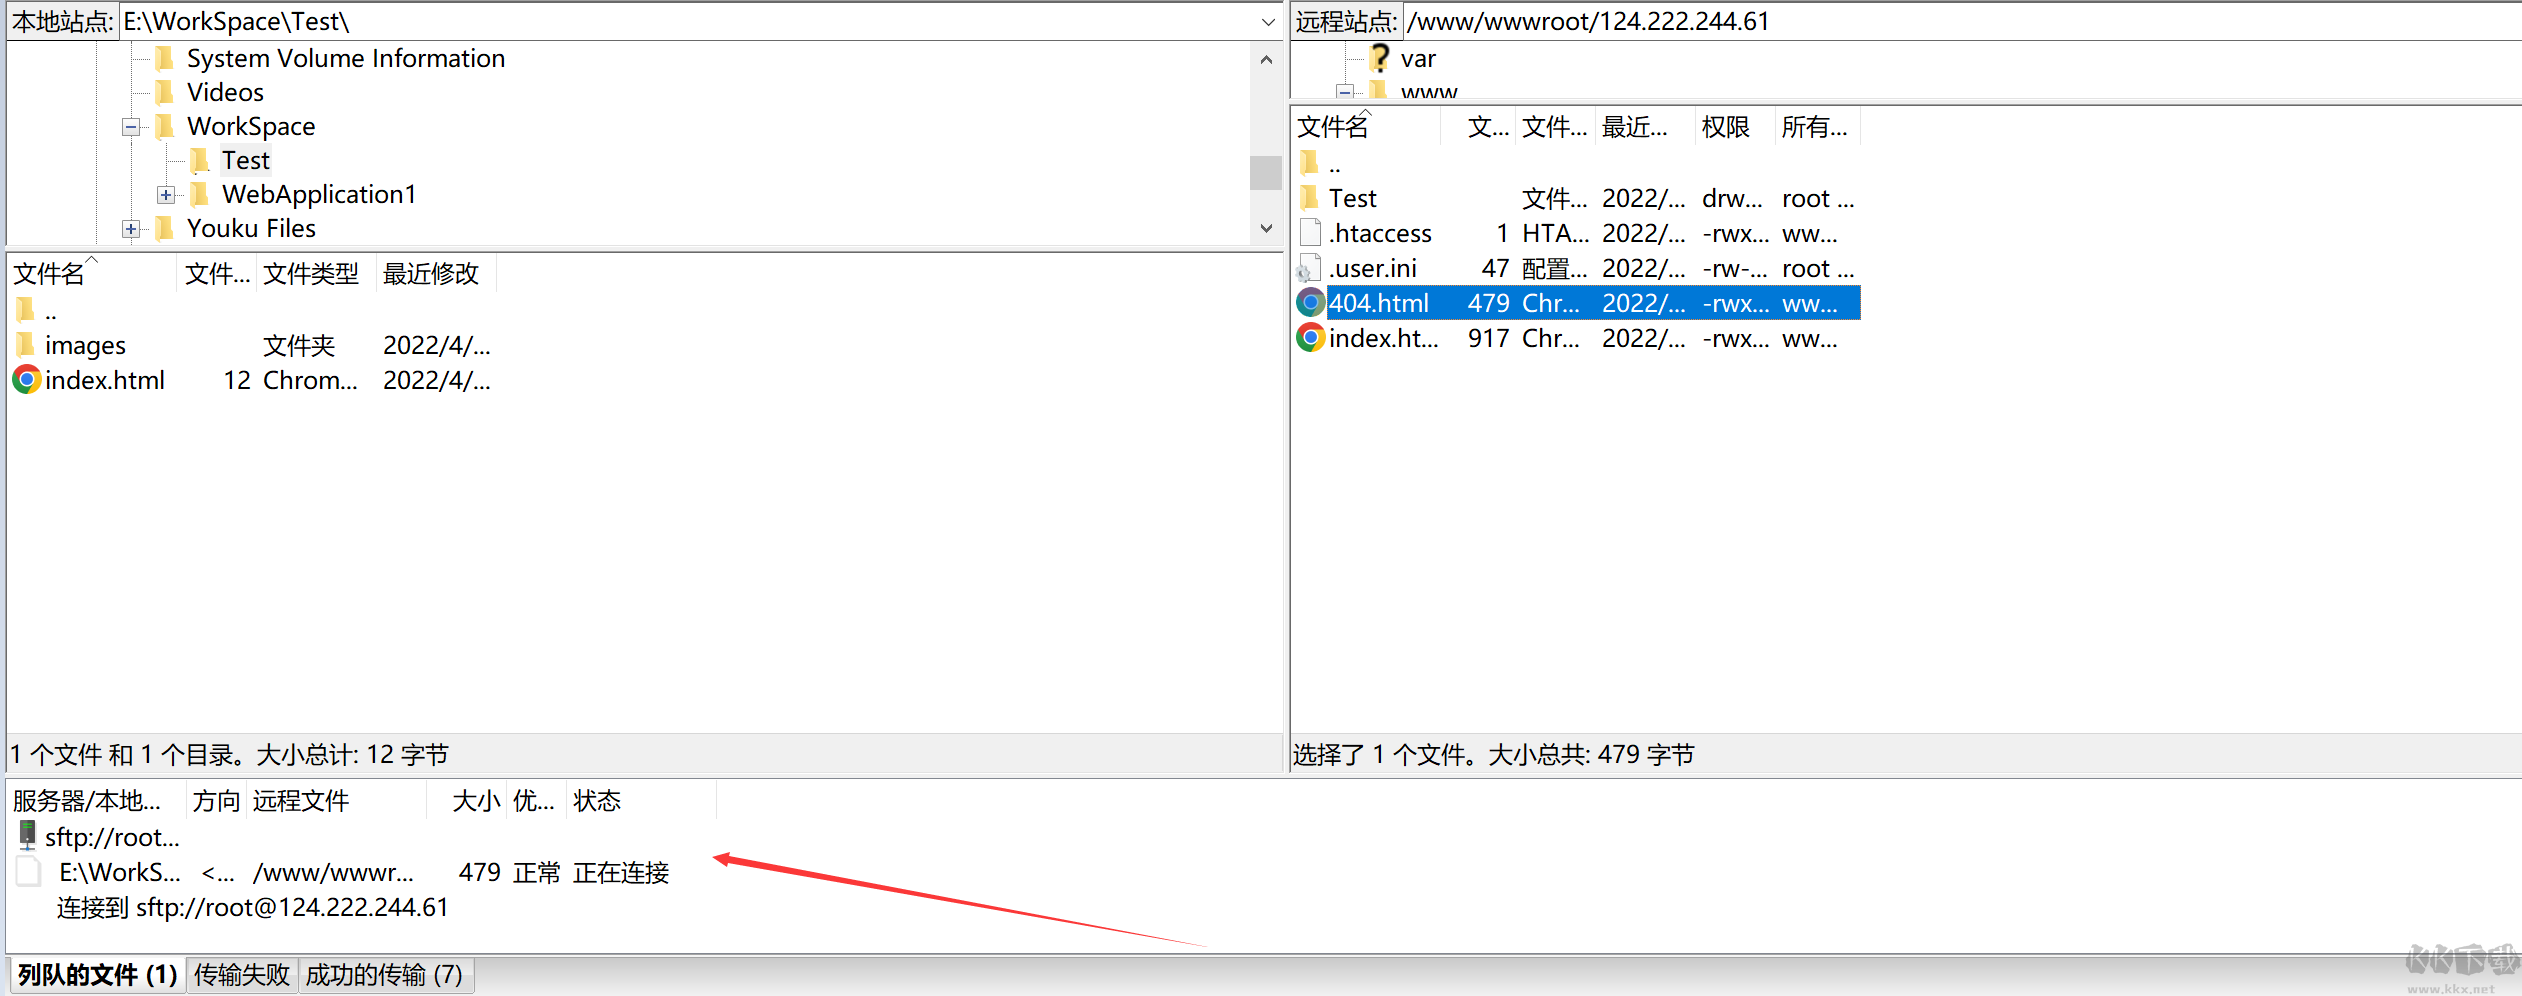Screen dimensions: 2522x996
Task: Click parent directory folder icon in local list
Action: 26,309
